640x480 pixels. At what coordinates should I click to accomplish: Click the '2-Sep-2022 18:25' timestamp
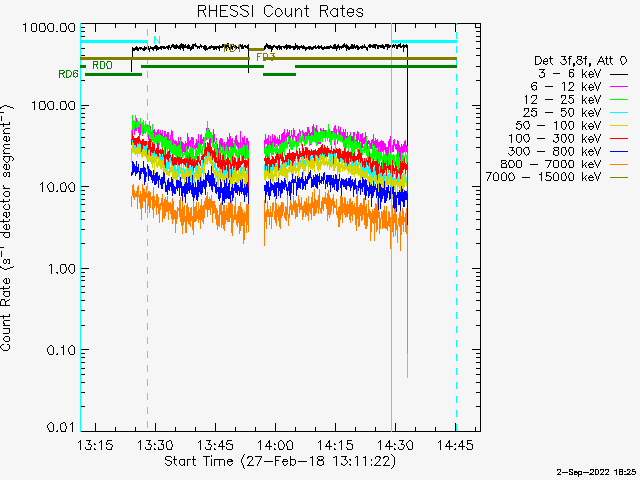(598, 472)
